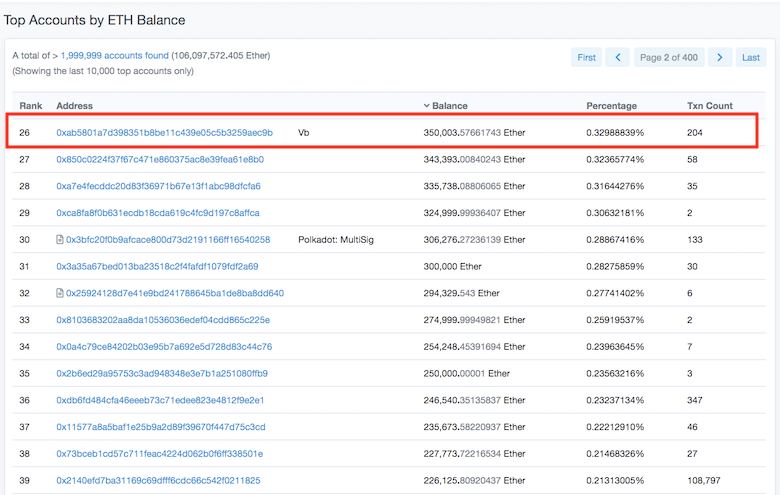Jump to Last page
Screen dimensions: 780x495
(751, 58)
